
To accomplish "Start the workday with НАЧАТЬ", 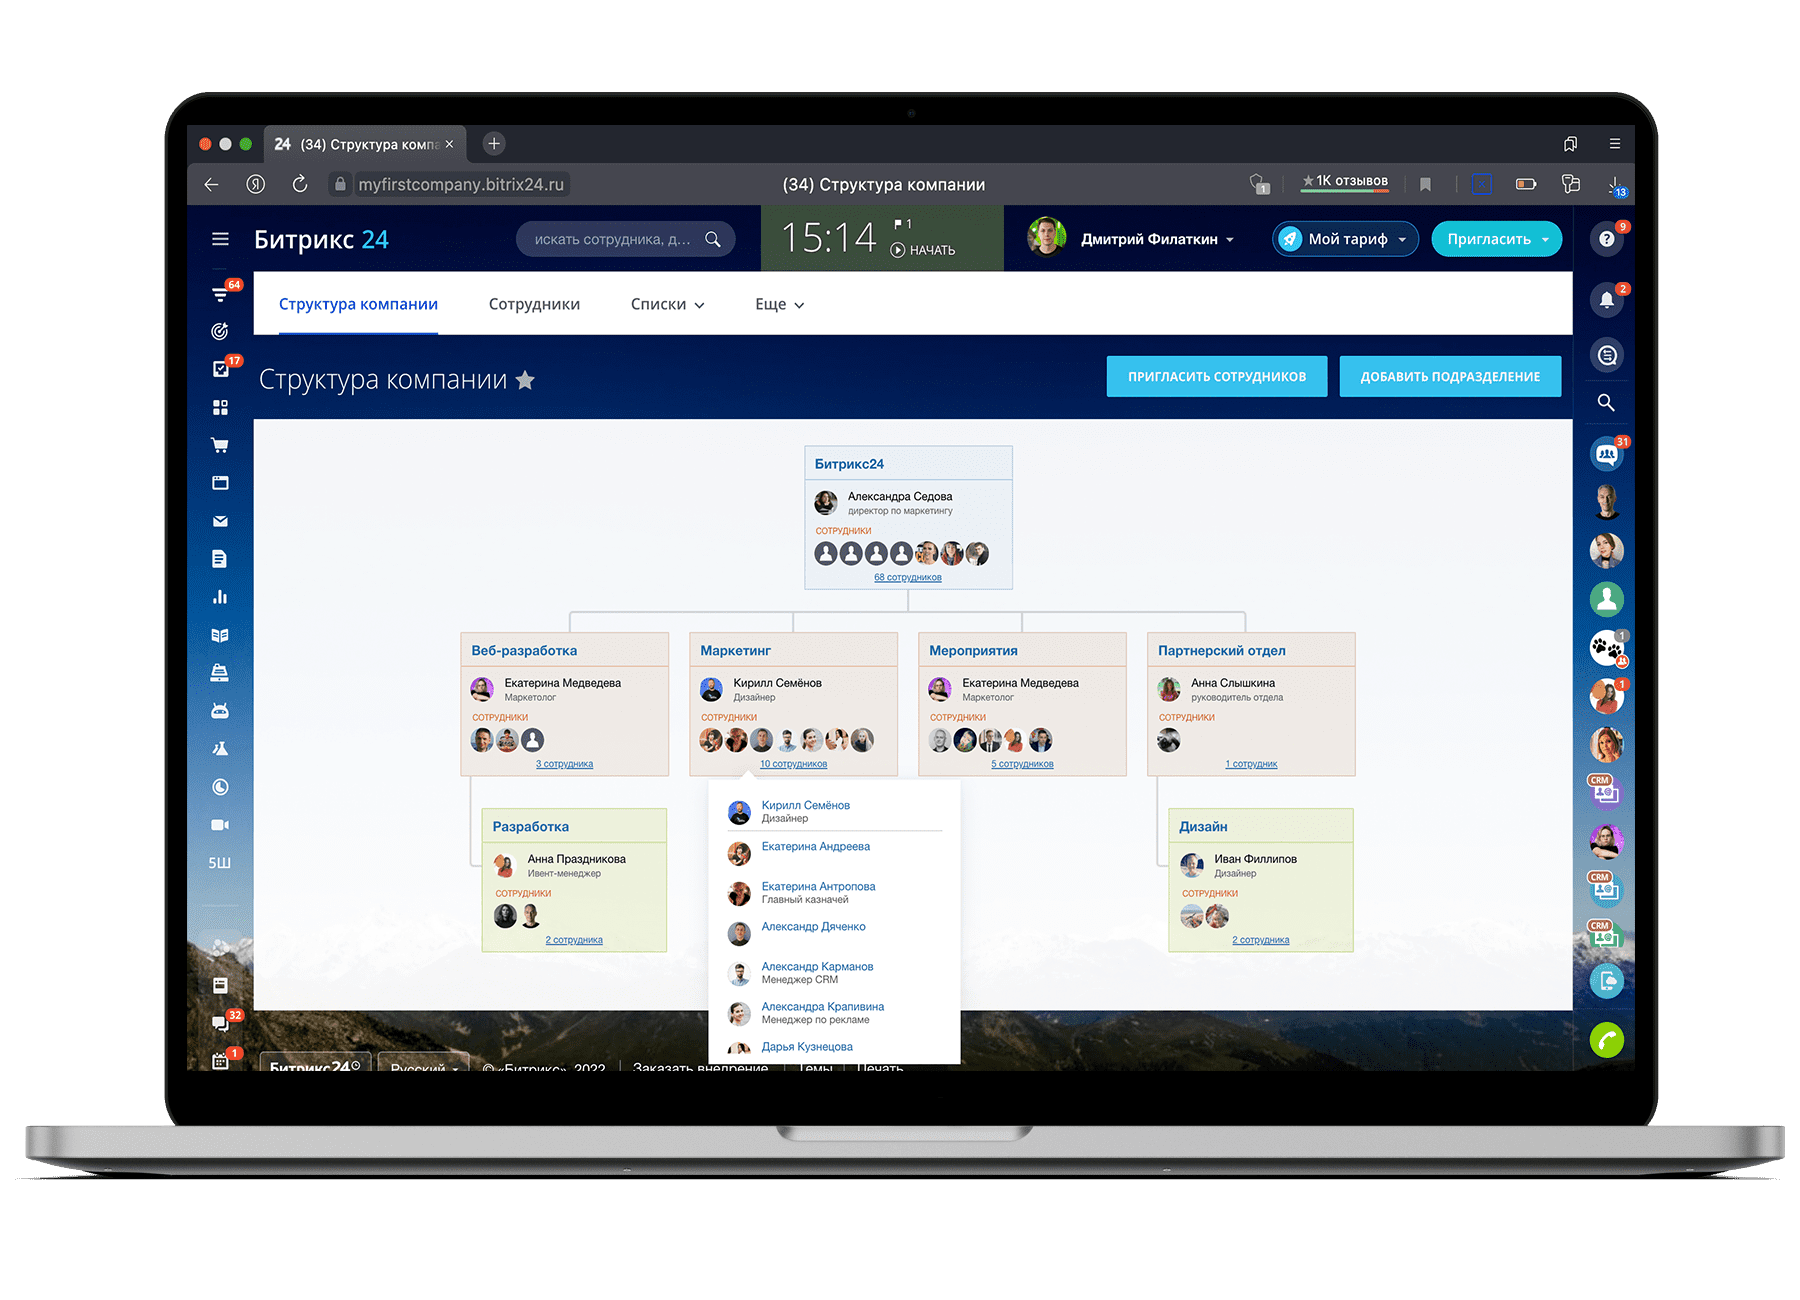I will tap(923, 250).
